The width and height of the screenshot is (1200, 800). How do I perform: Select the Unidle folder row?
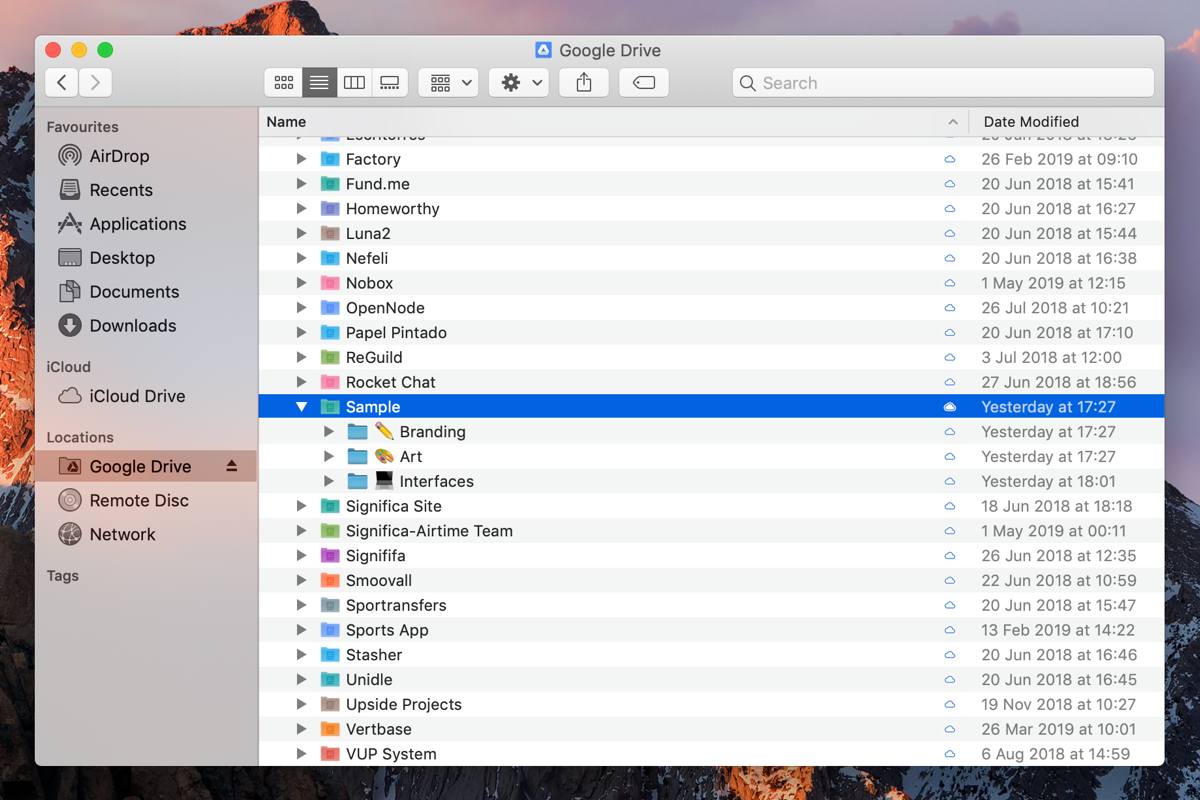(711, 680)
